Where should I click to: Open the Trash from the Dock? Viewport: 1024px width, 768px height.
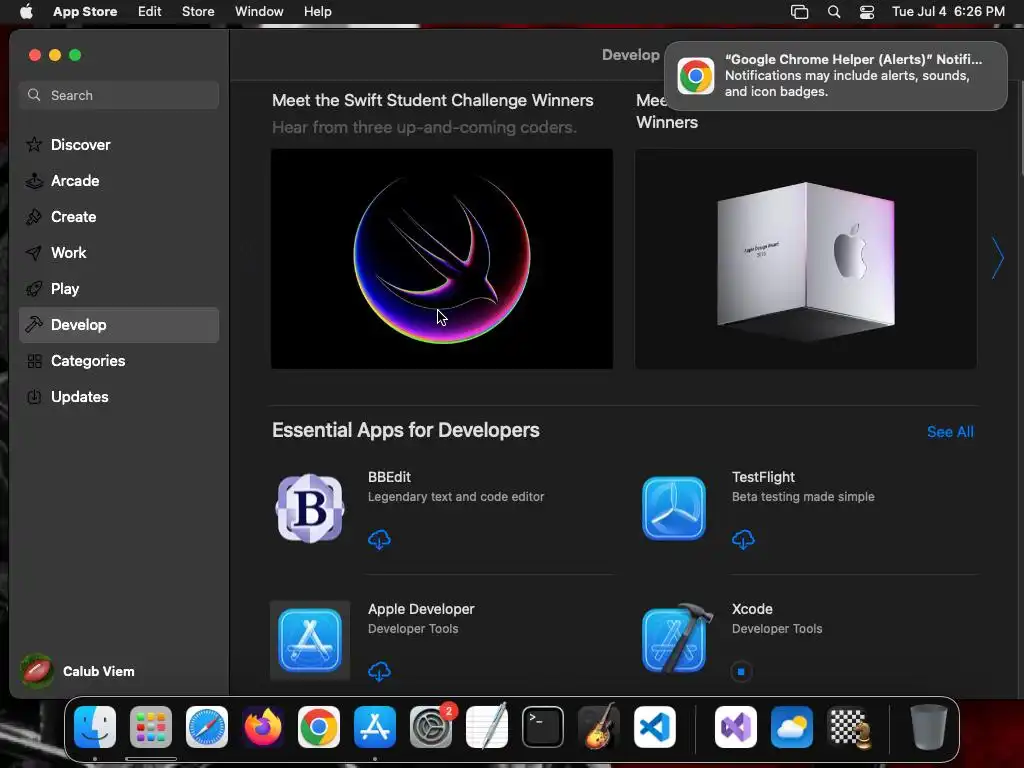[x=929, y=727]
